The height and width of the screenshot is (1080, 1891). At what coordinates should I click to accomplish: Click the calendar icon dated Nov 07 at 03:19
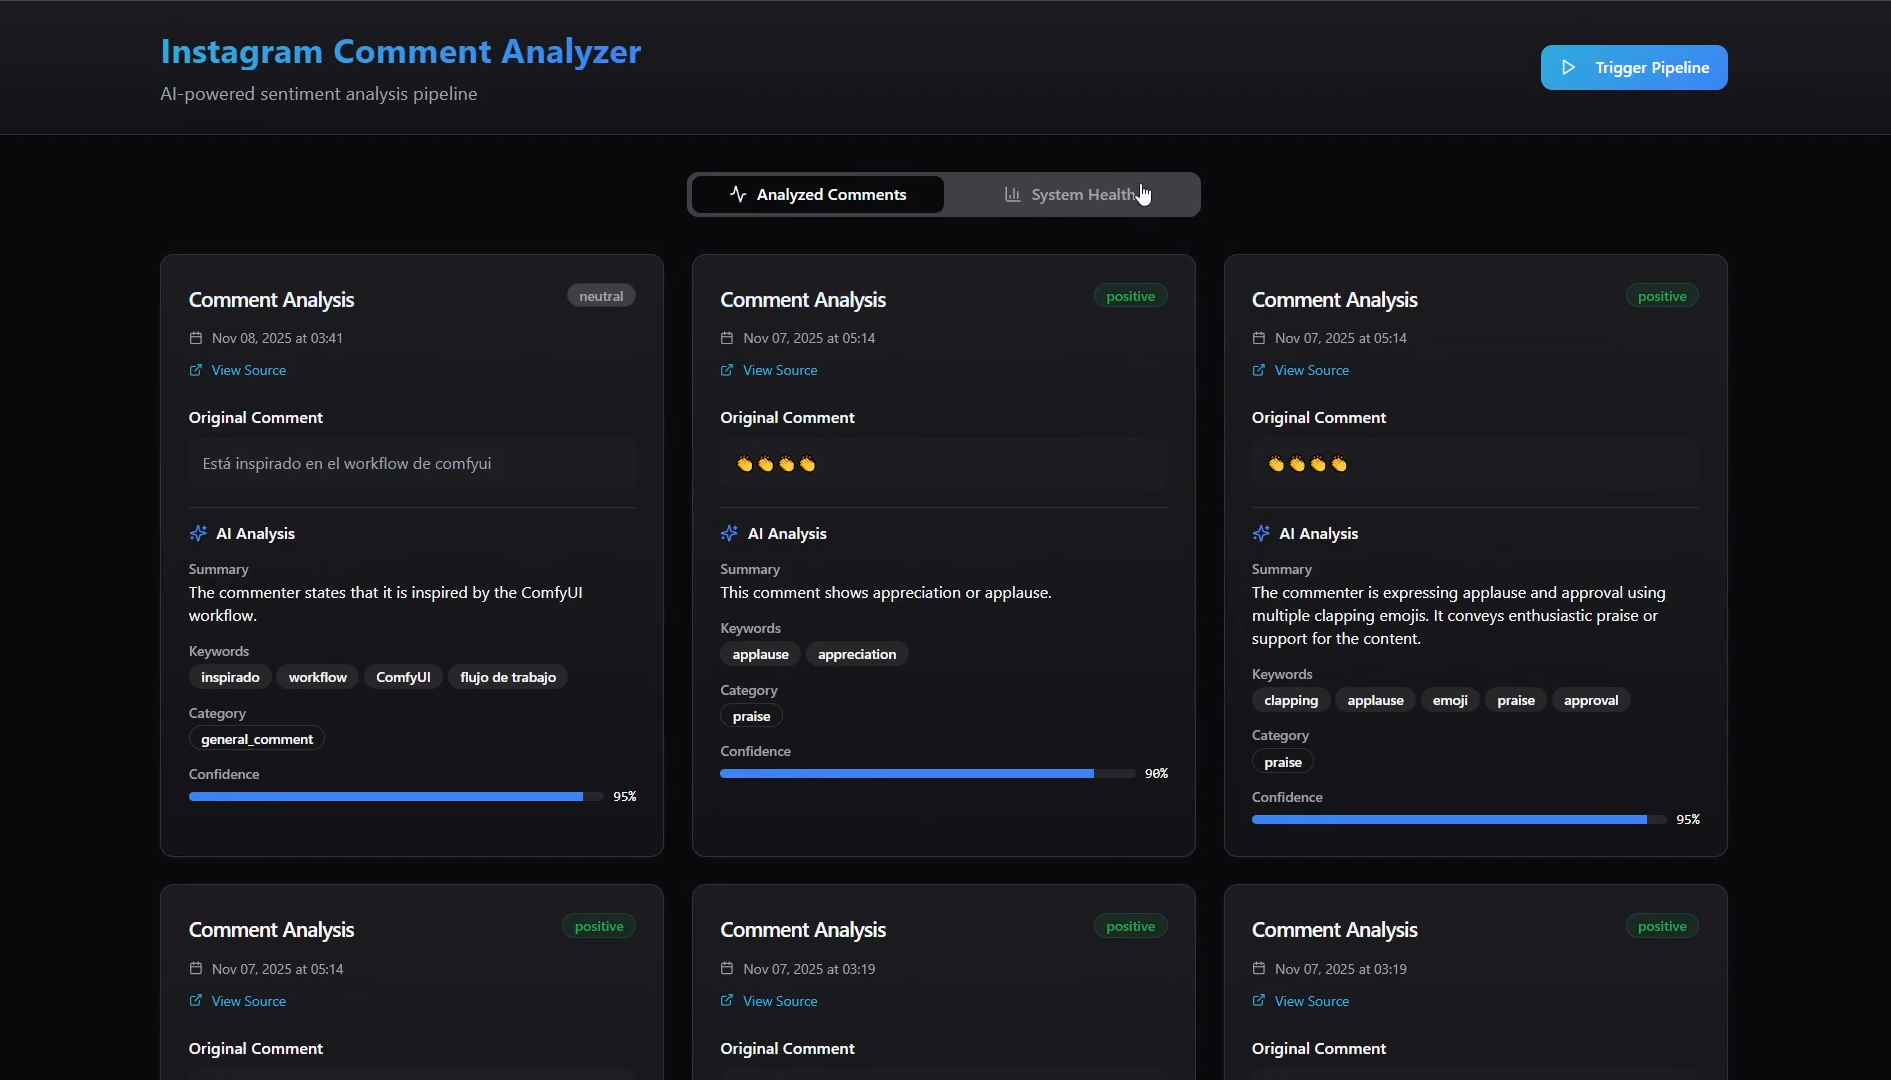click(726, 968)
